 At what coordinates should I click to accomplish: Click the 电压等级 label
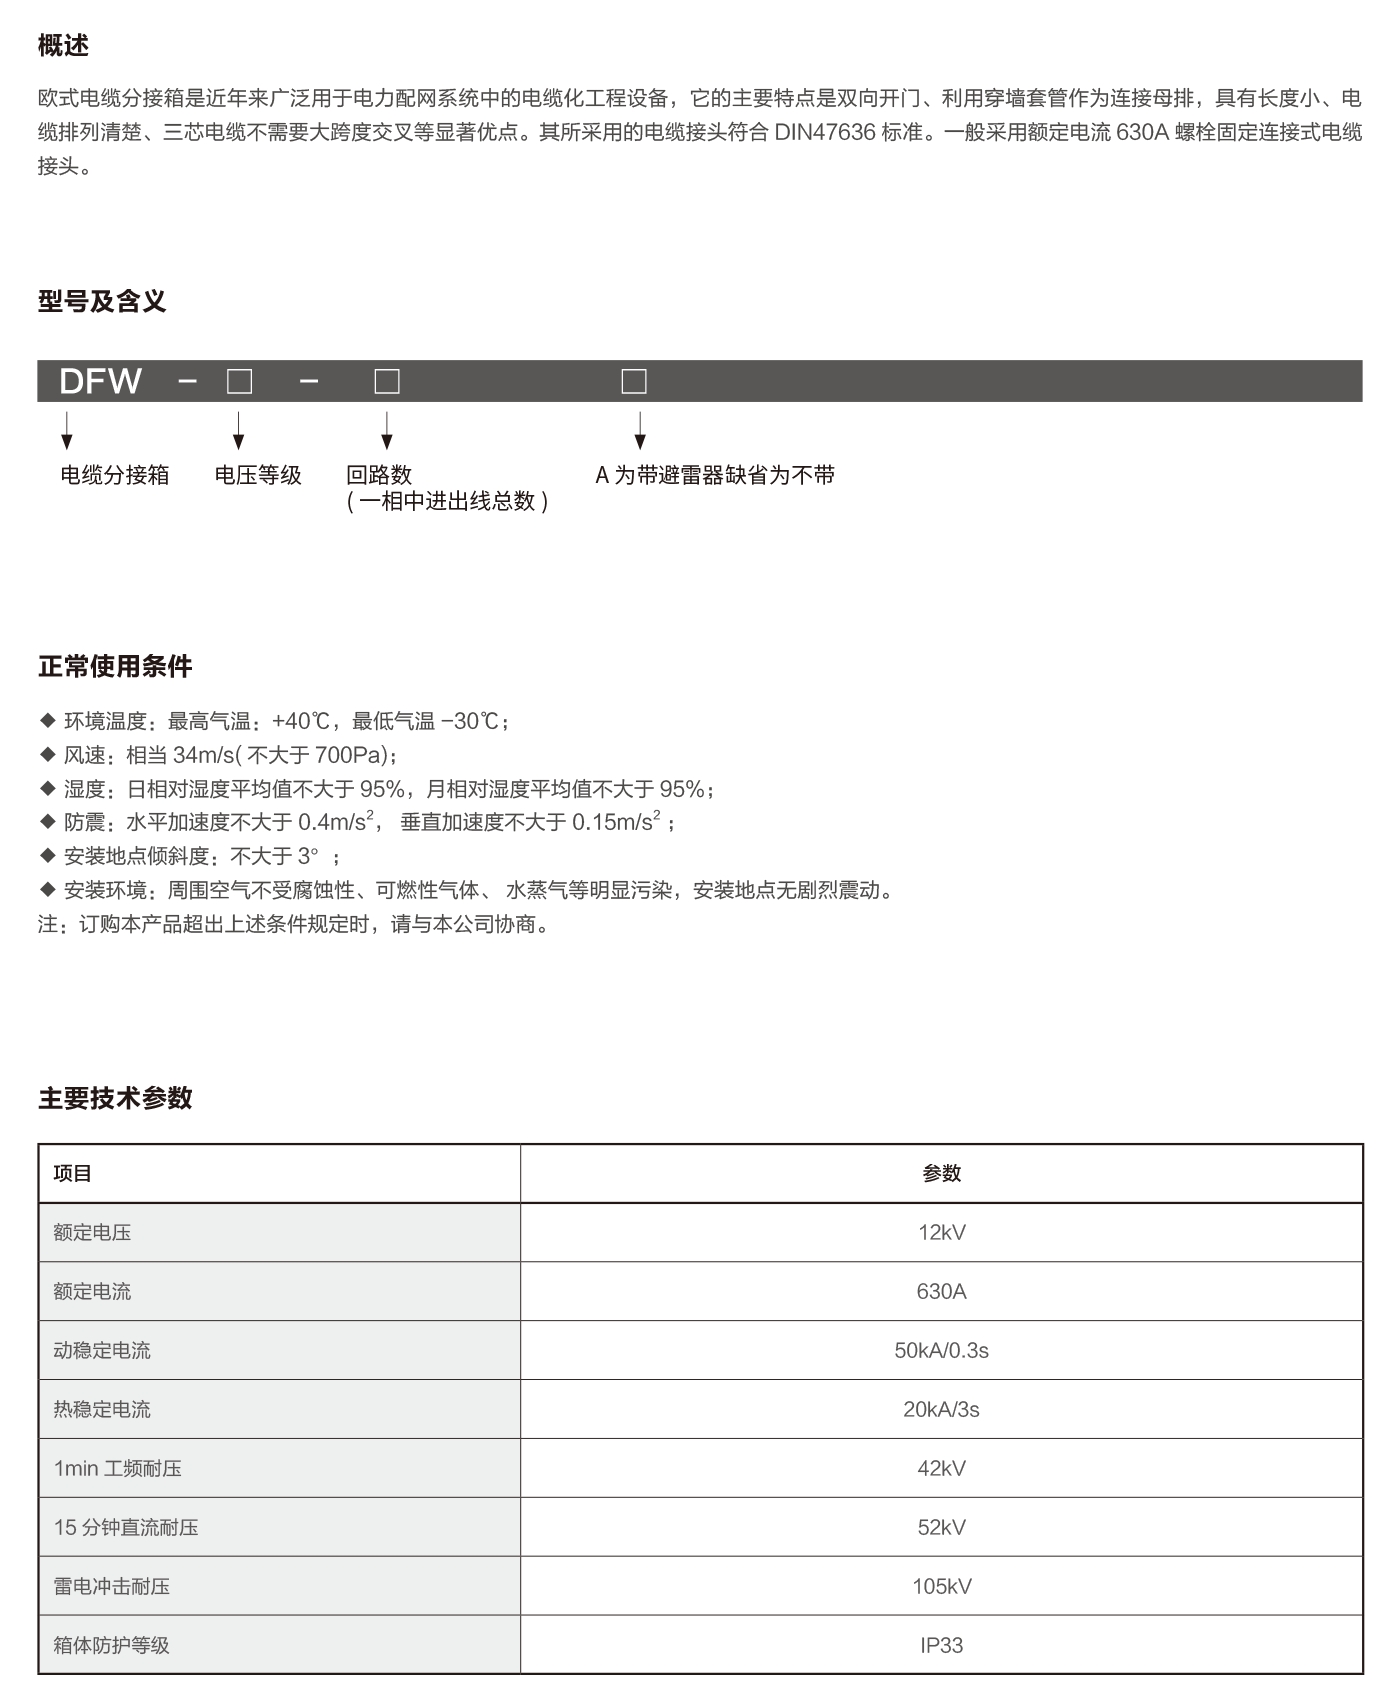pos(258,475)
